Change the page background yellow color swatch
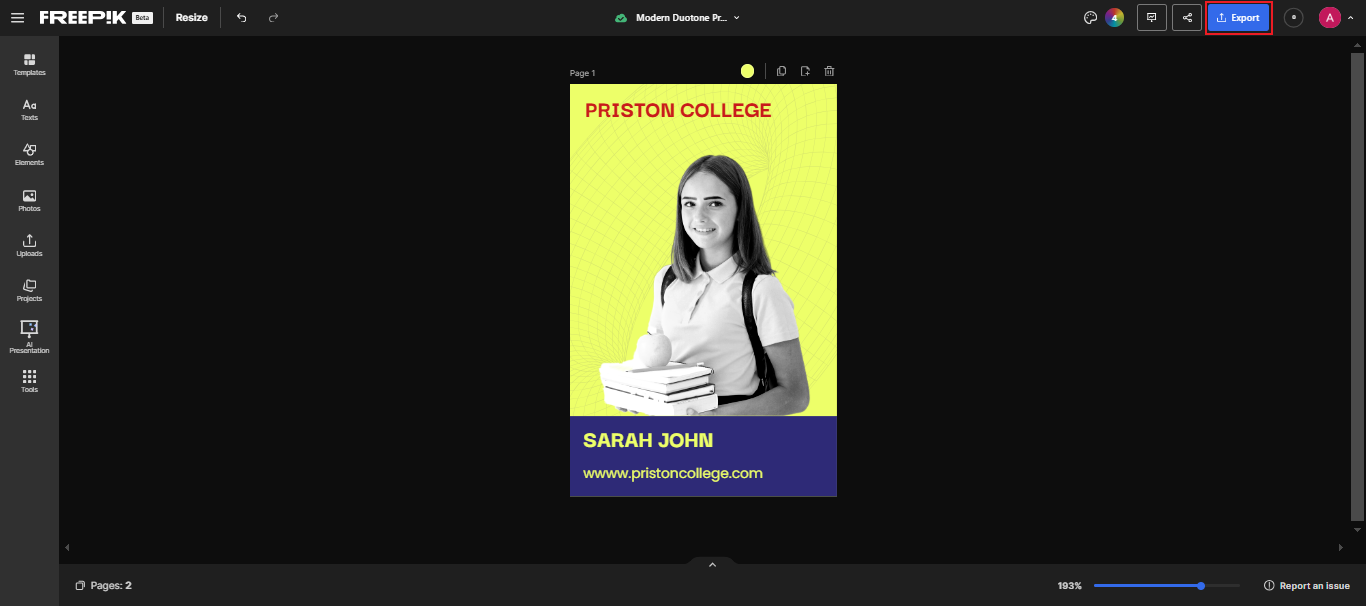This screenshot has width=1366, height=606. pos(747,71)
